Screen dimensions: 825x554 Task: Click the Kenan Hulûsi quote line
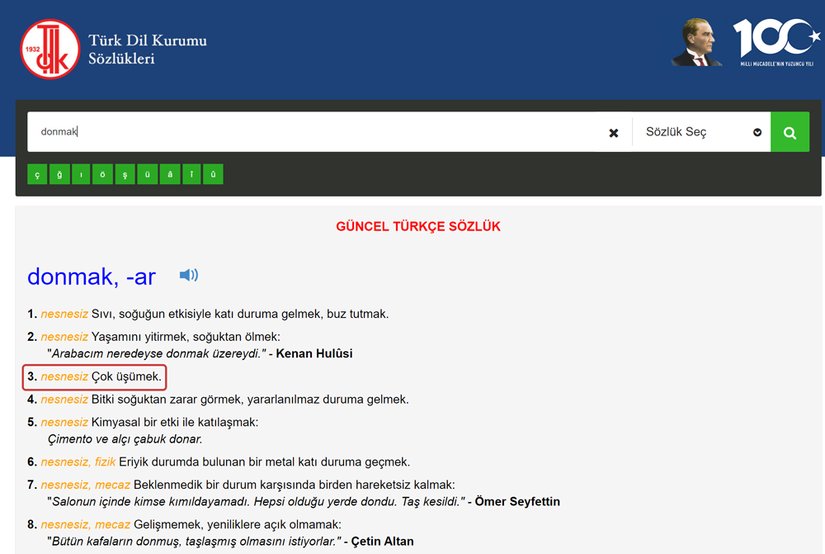pyautogui.click(x=200, y=354)
